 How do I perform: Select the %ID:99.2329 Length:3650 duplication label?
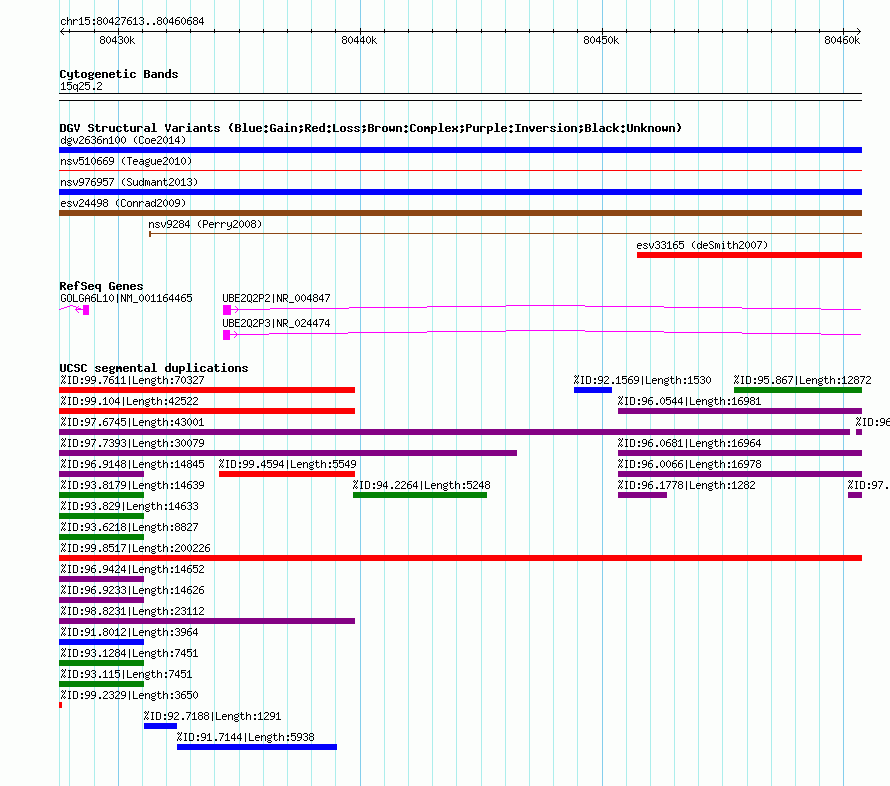pyautogui.click(x=129, y=695)
